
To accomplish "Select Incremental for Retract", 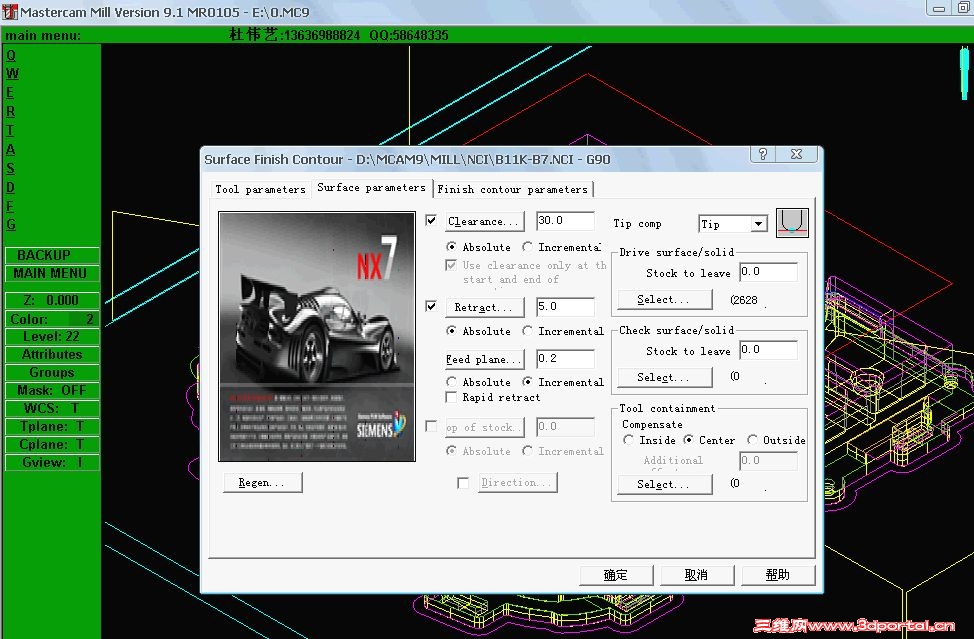I will point(527,331).
